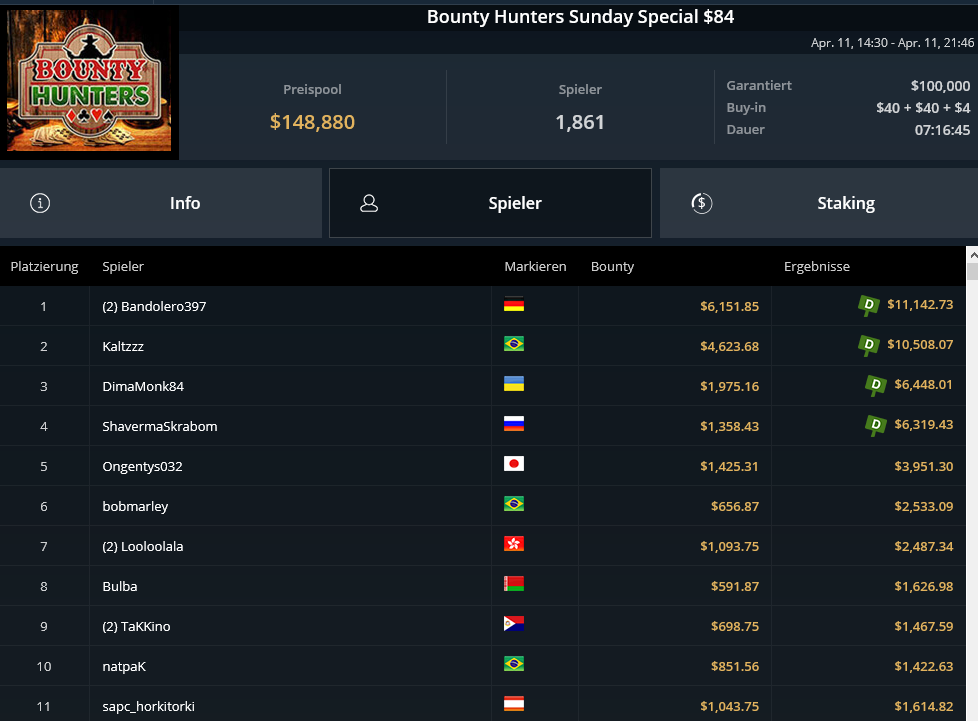
Task: Sort by Ergebnisse column header
Action: [816, 266]
